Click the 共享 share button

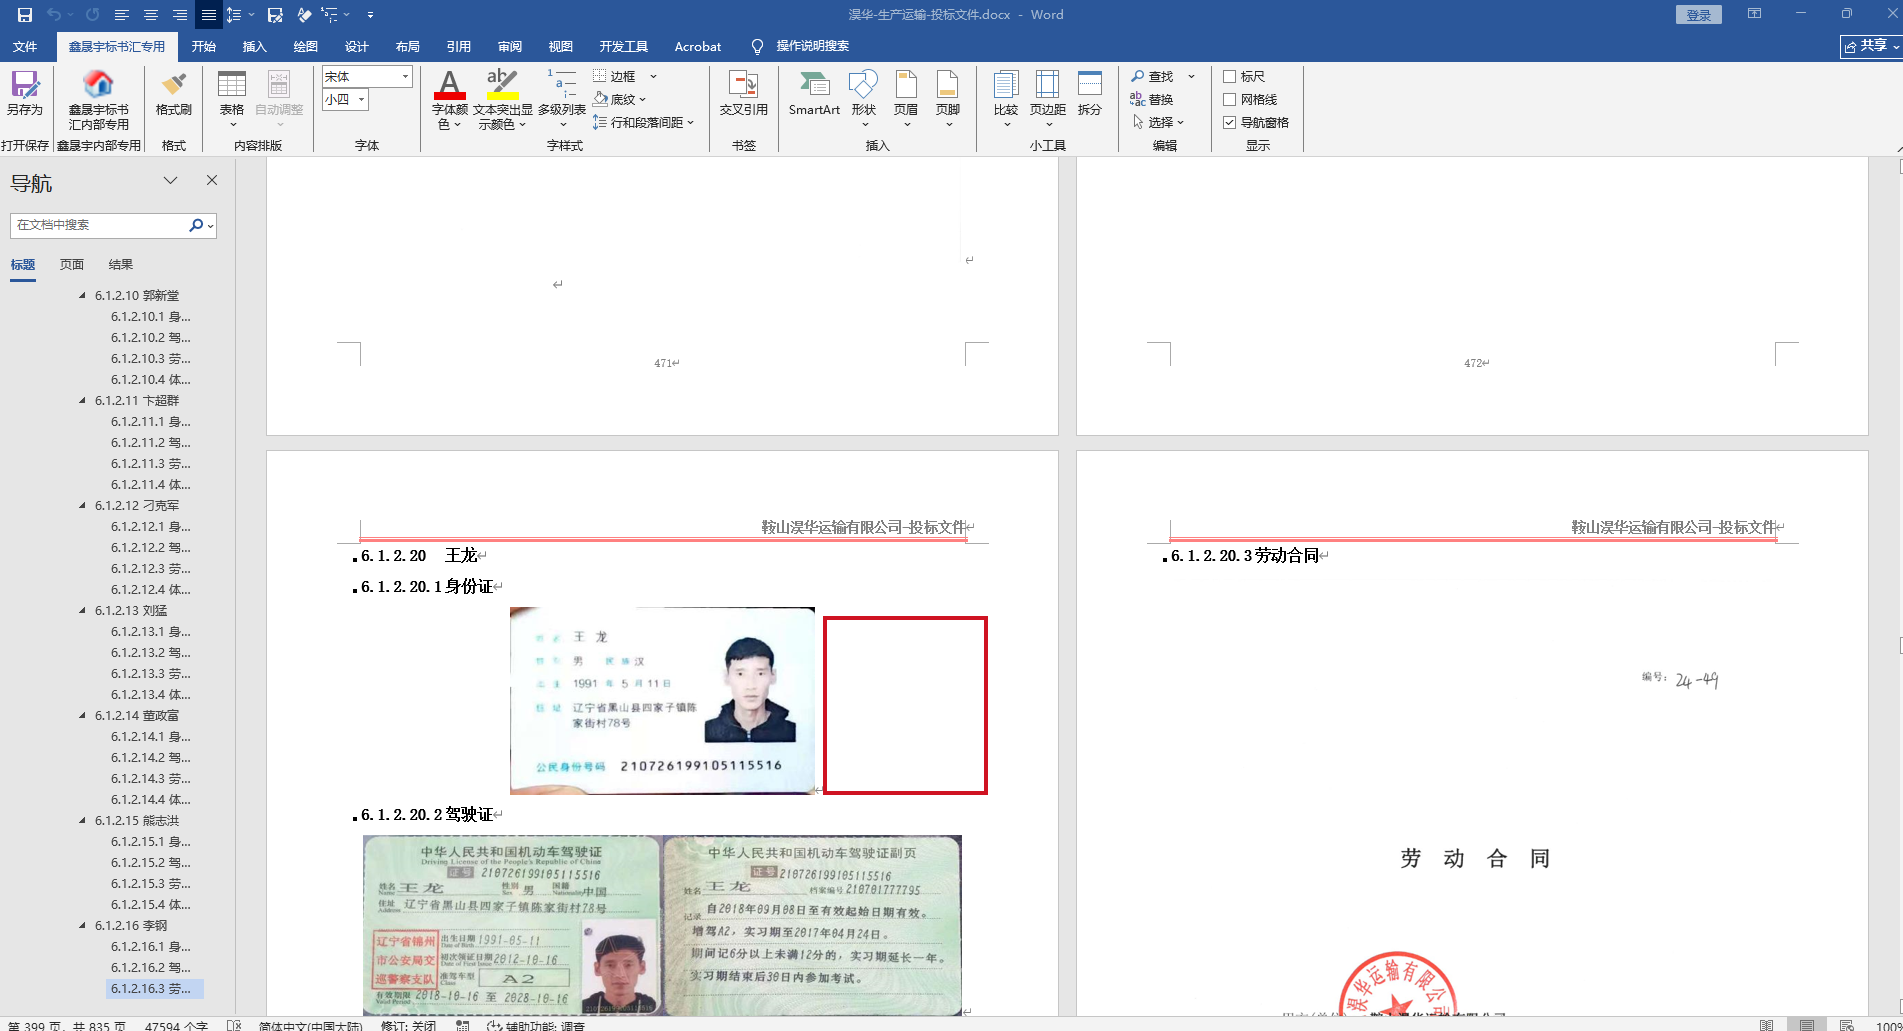[1870, 46]
